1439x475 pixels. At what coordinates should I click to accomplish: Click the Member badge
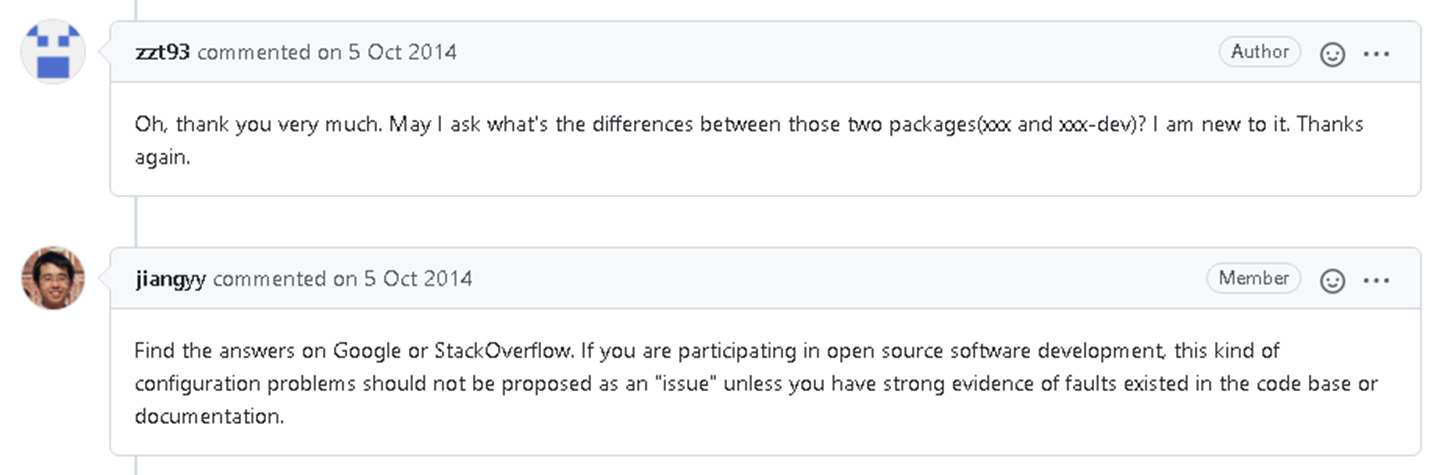(x=1253, y=278)
